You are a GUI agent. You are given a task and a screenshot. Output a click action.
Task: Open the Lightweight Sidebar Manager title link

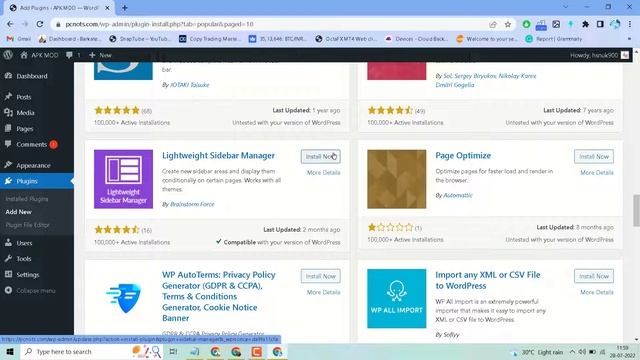click(x=218, y=156)
